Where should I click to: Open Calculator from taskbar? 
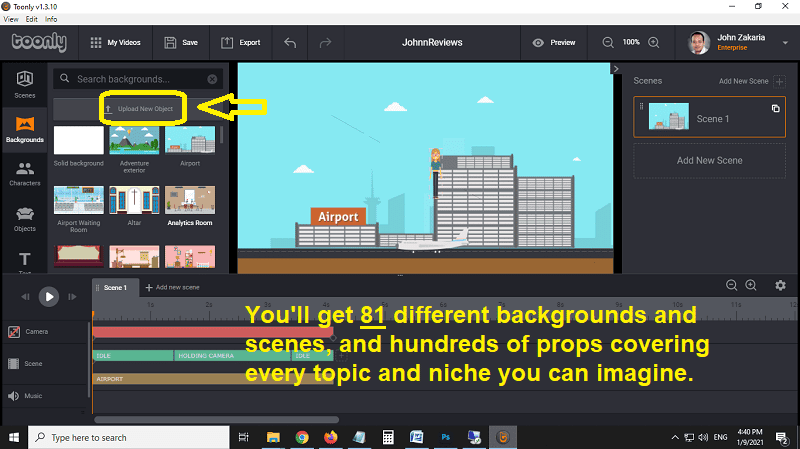click(388, 437)
